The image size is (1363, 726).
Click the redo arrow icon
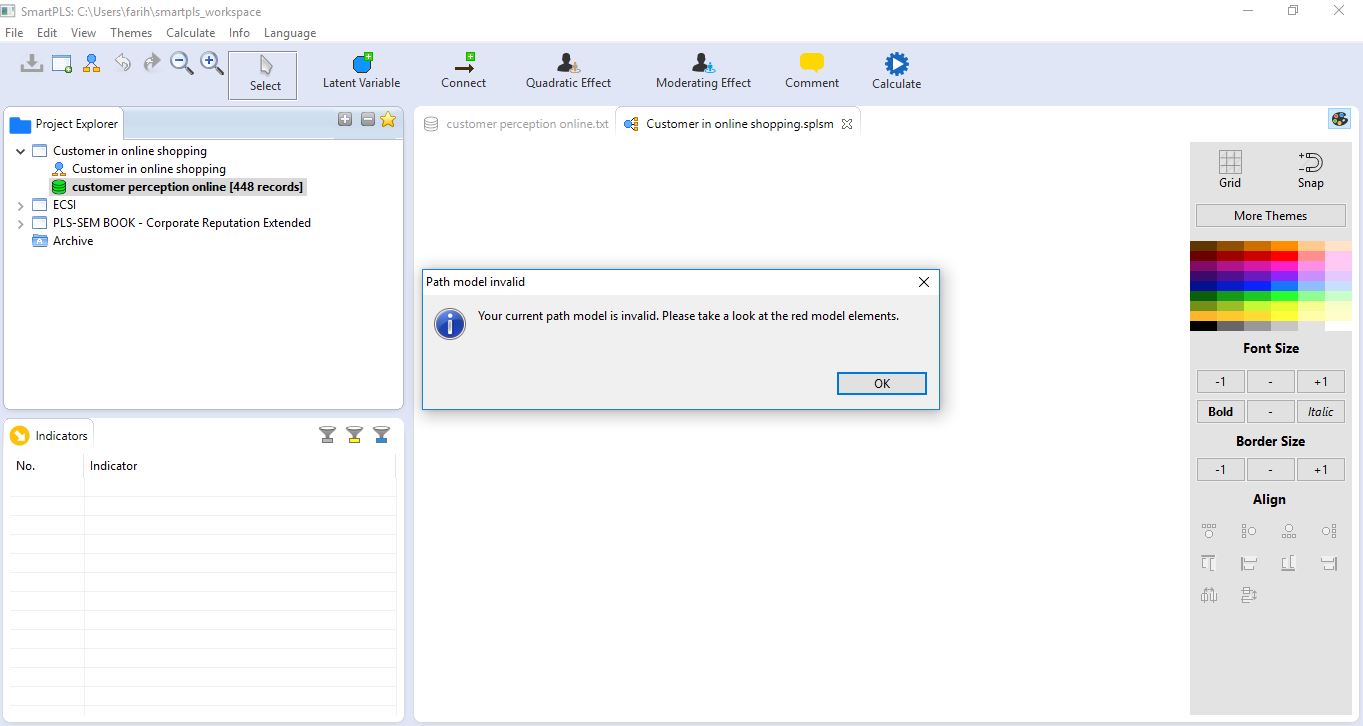click(152, 63)
